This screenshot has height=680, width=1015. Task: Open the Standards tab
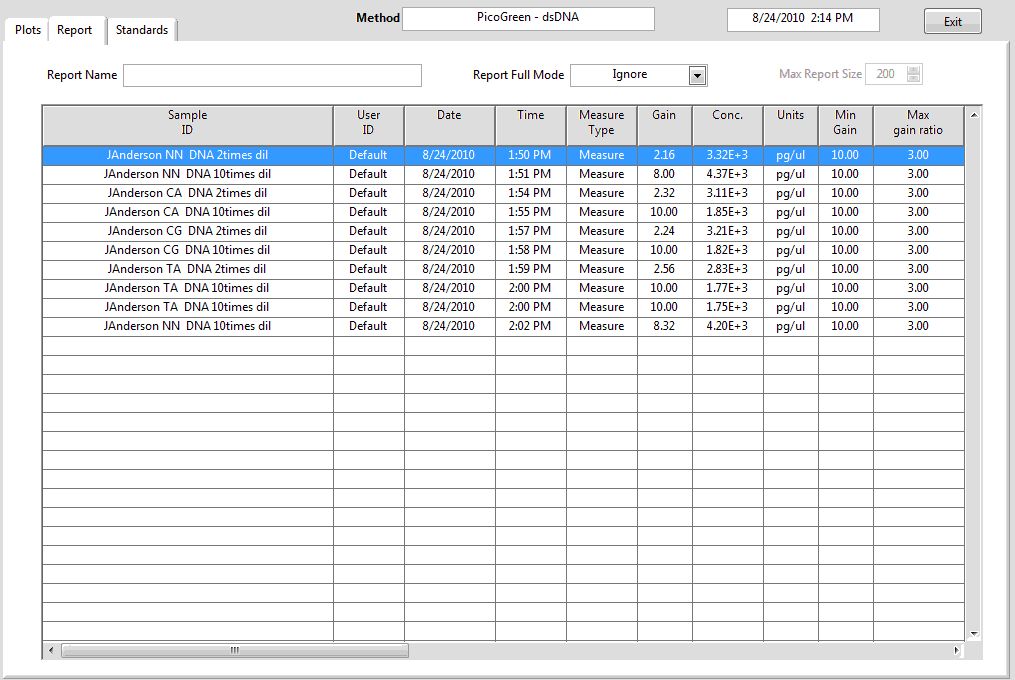pyautogui.click(x=142, y=30)
